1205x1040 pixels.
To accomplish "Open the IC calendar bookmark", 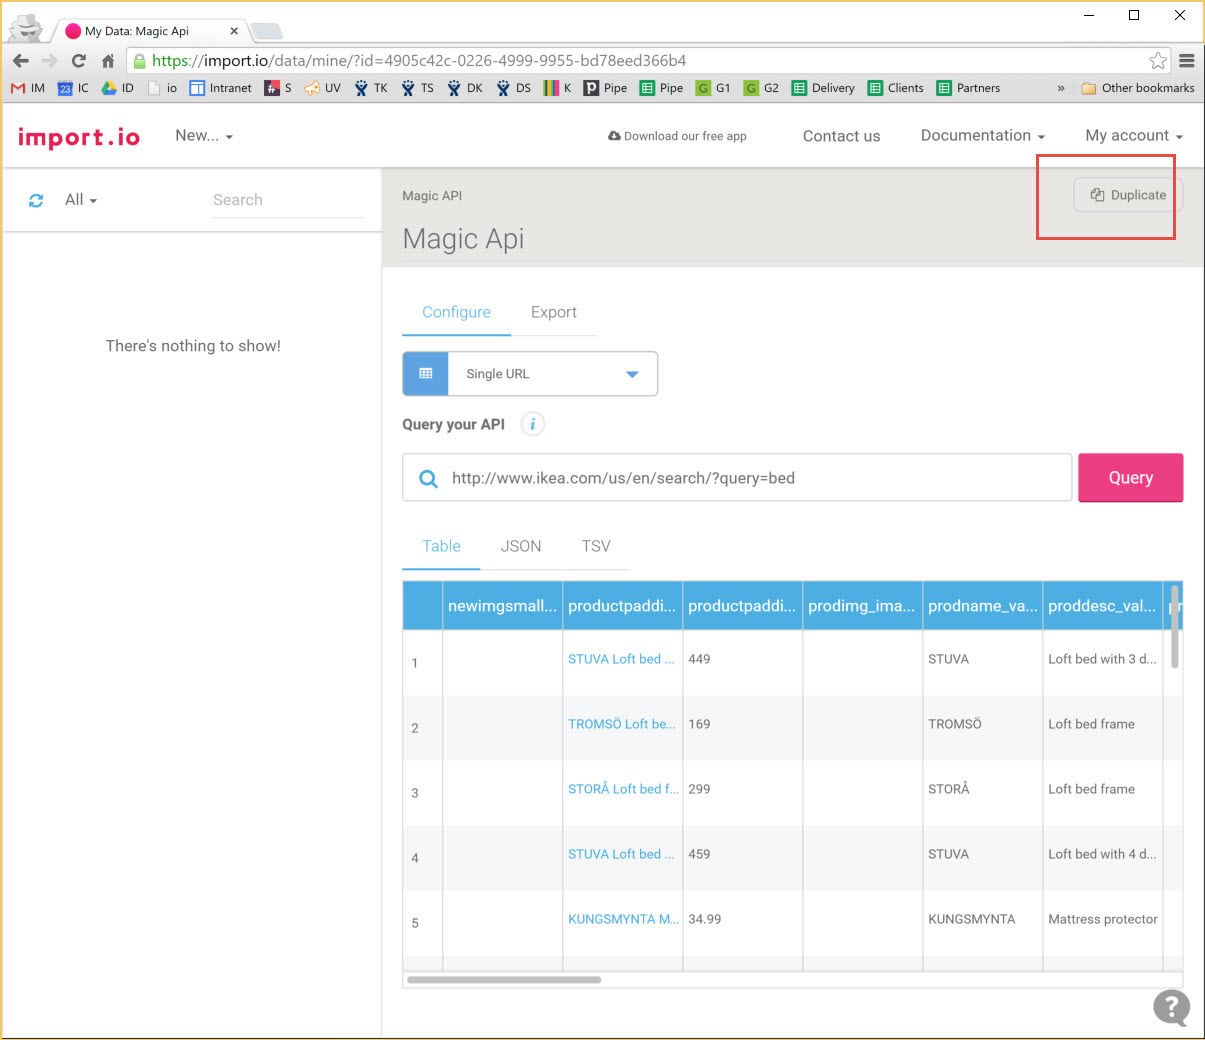I will coord(73,88).
